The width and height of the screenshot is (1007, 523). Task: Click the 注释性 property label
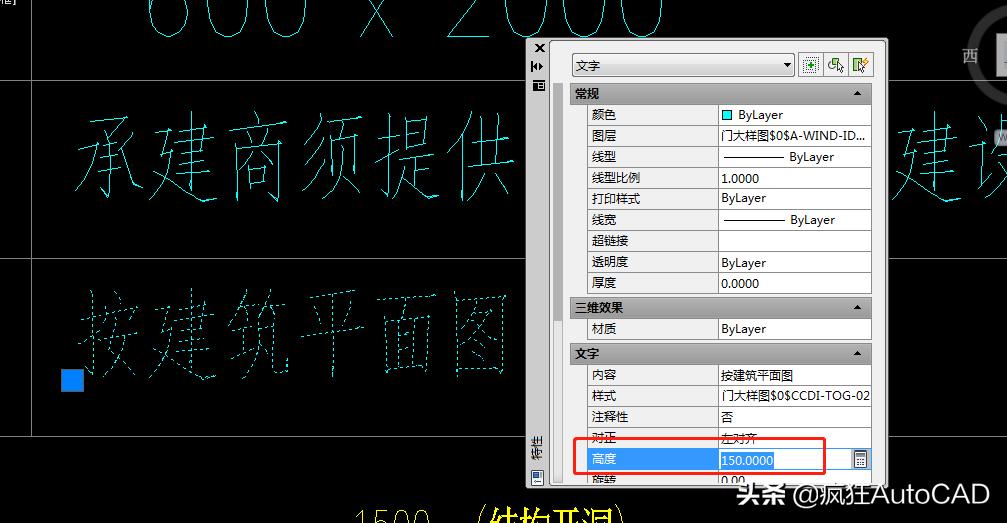tap(609, 417)
